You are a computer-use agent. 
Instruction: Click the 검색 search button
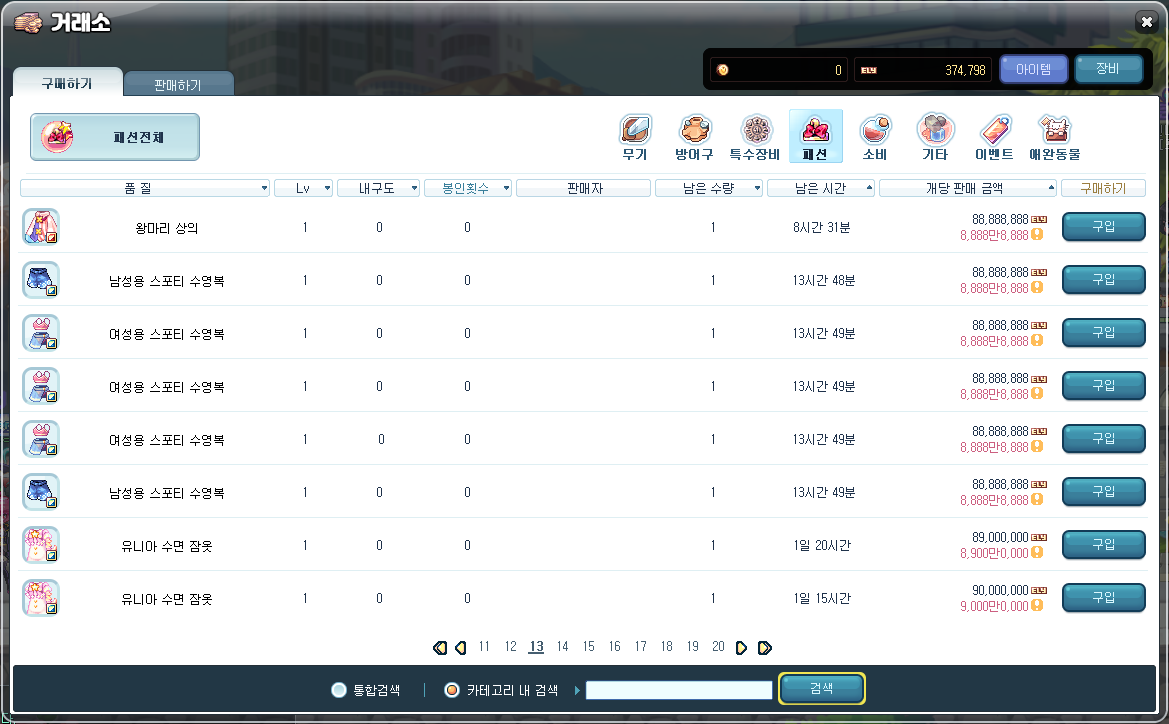tap(821, 689)
